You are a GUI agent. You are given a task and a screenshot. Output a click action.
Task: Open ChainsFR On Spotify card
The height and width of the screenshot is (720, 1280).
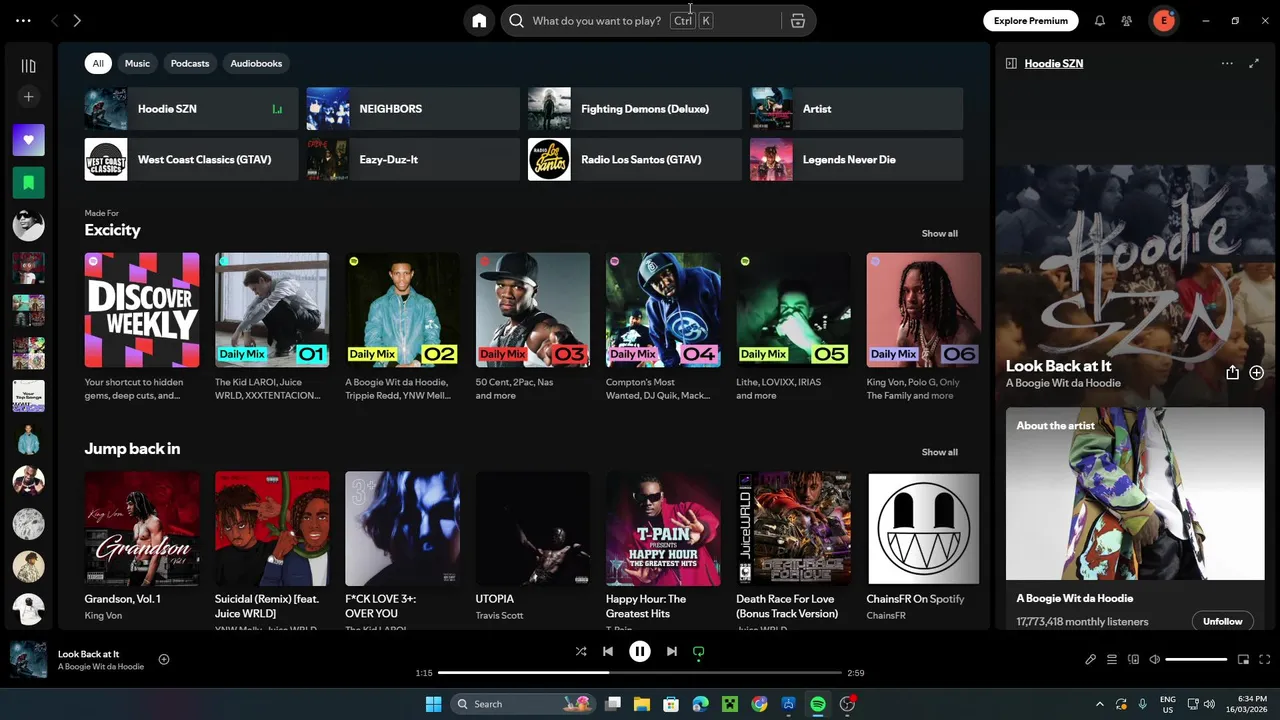pos(924,548)
